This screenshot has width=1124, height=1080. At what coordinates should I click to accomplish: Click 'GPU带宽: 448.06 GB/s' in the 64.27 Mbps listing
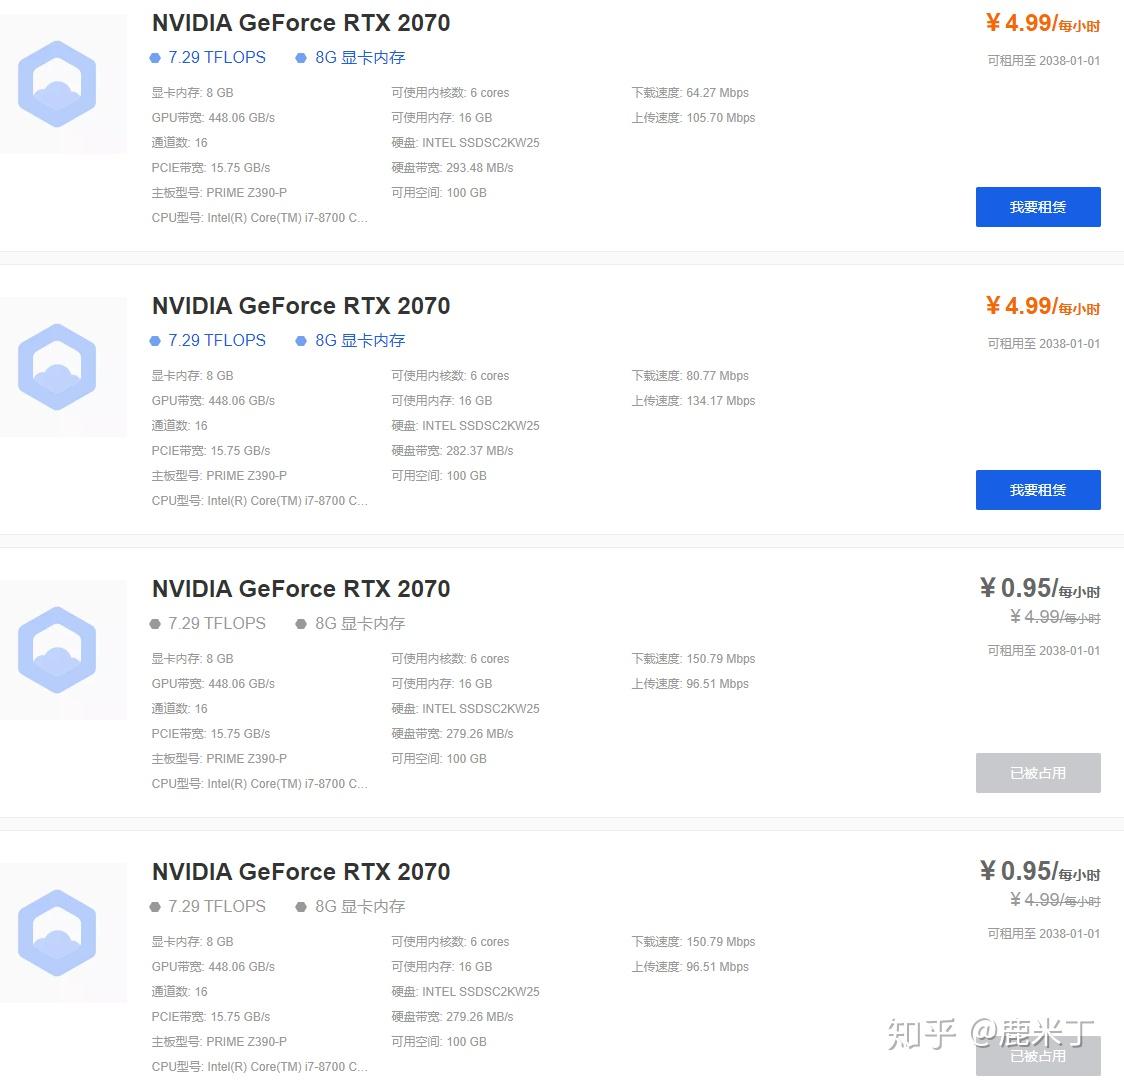coord(213,118)
